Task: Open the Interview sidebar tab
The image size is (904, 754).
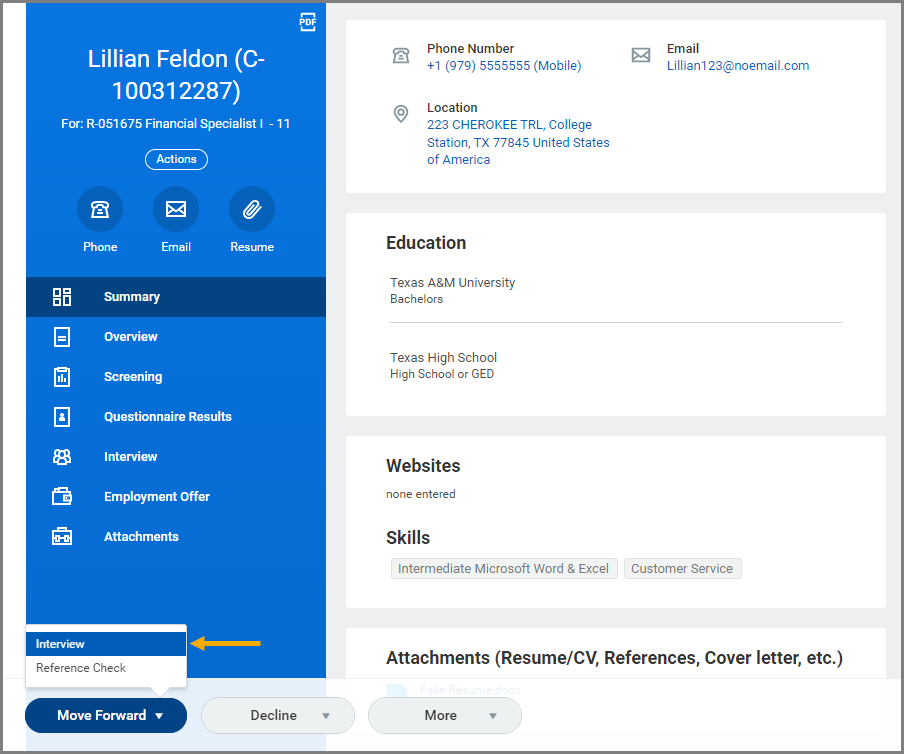Action: click(x=131, y=457)
